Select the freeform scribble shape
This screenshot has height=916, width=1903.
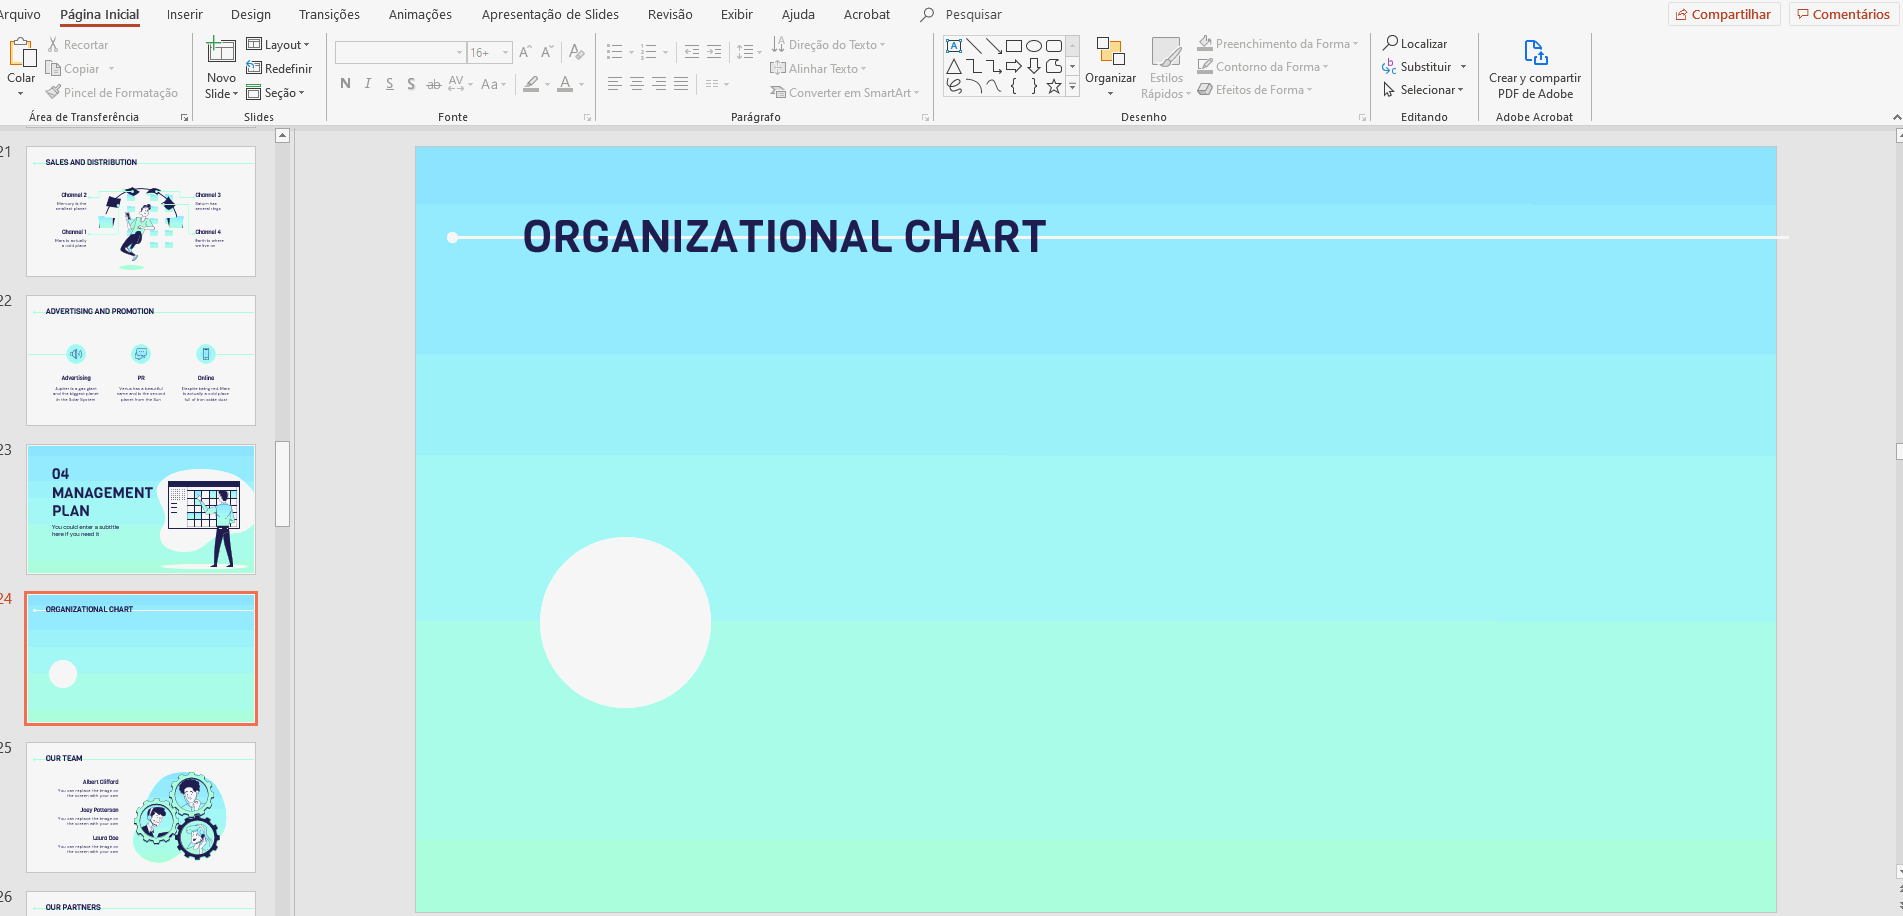(954, 86)
